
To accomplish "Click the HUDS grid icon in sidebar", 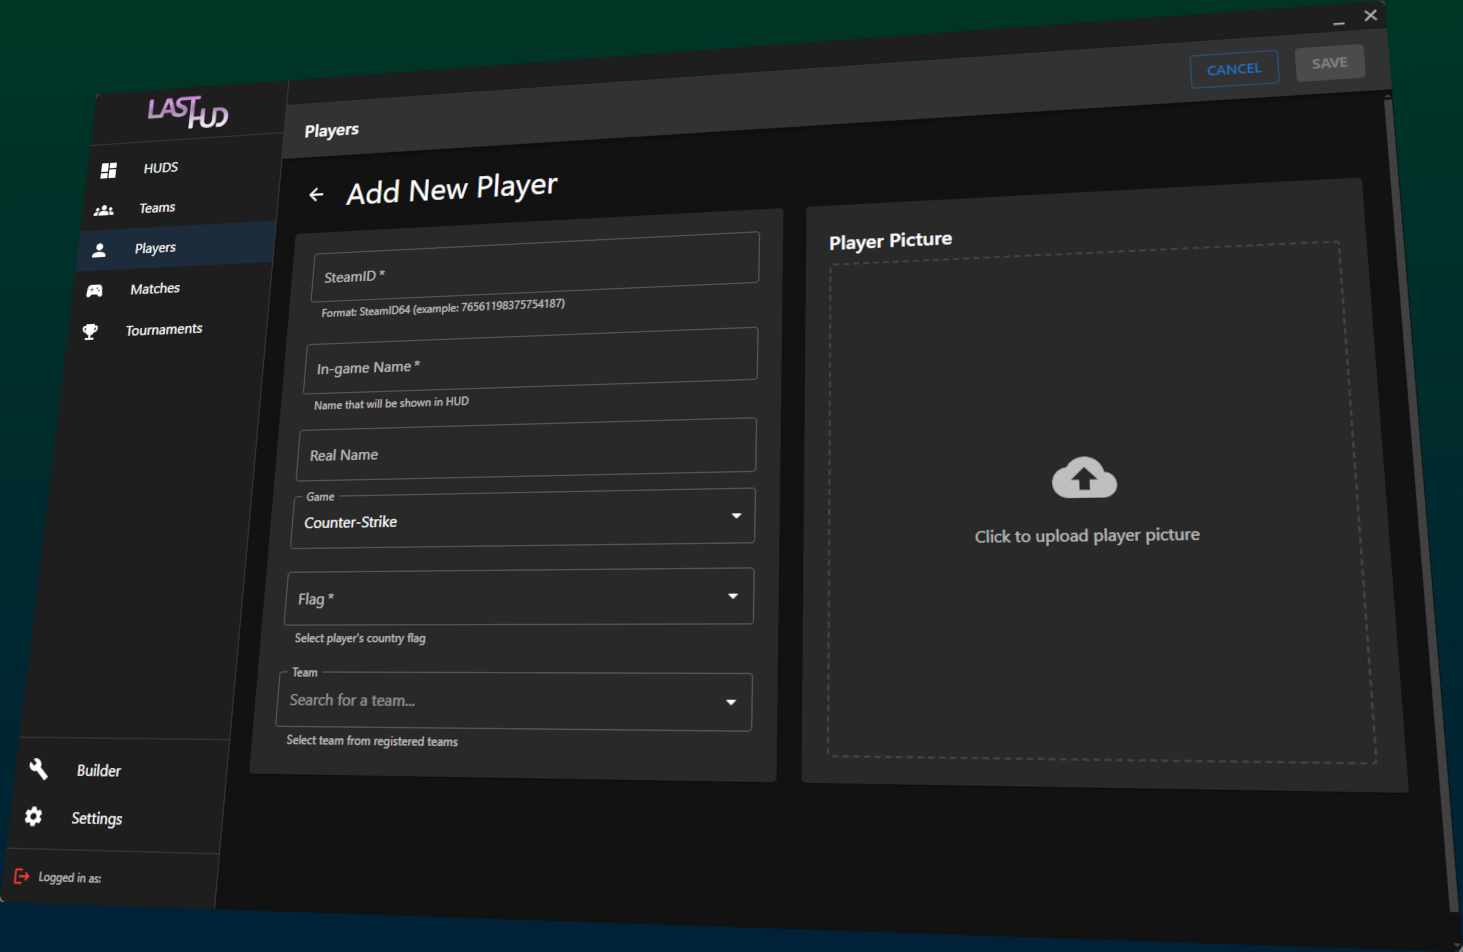I will (109, 171).
